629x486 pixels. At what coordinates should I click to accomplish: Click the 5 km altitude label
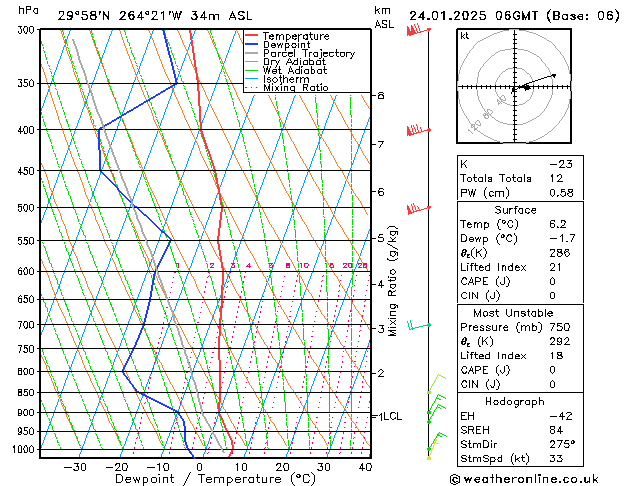click(x=381, y=238)
